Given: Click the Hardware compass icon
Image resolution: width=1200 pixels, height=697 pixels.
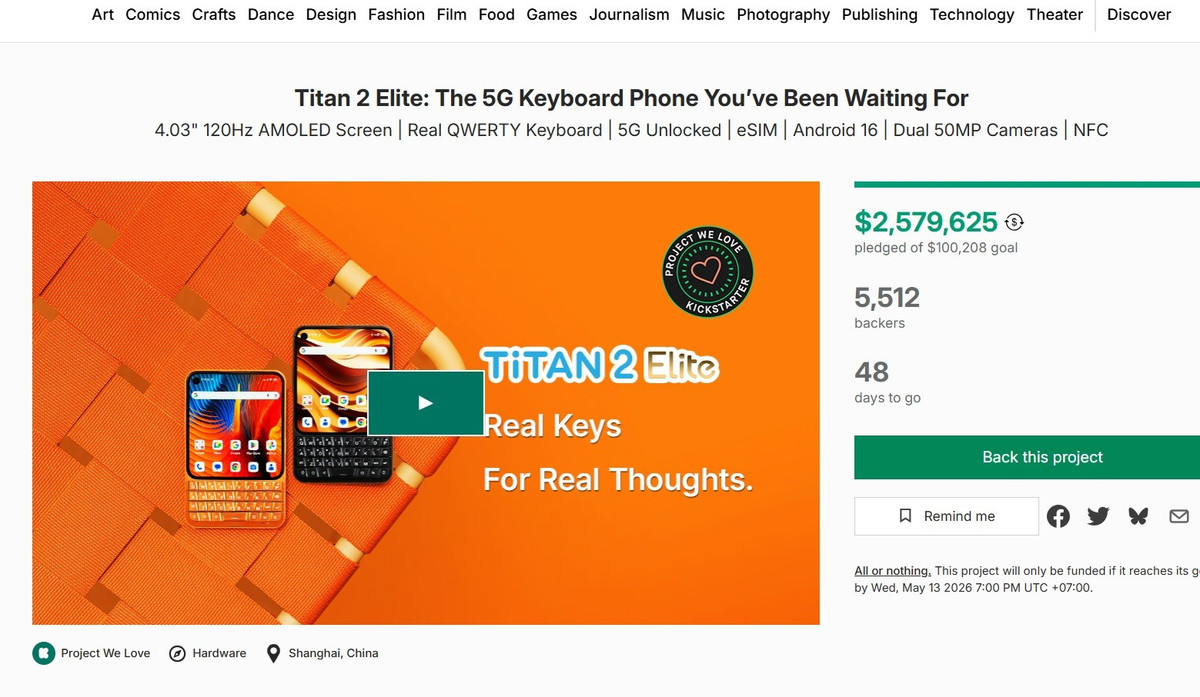Looking at the screenshot, I should coord(177,653).
